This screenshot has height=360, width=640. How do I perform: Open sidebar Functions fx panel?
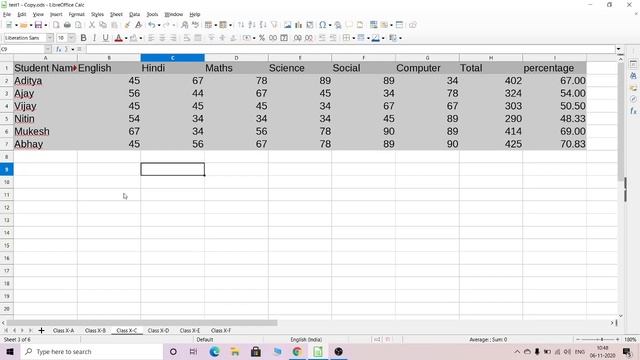[x=633, y=111]
